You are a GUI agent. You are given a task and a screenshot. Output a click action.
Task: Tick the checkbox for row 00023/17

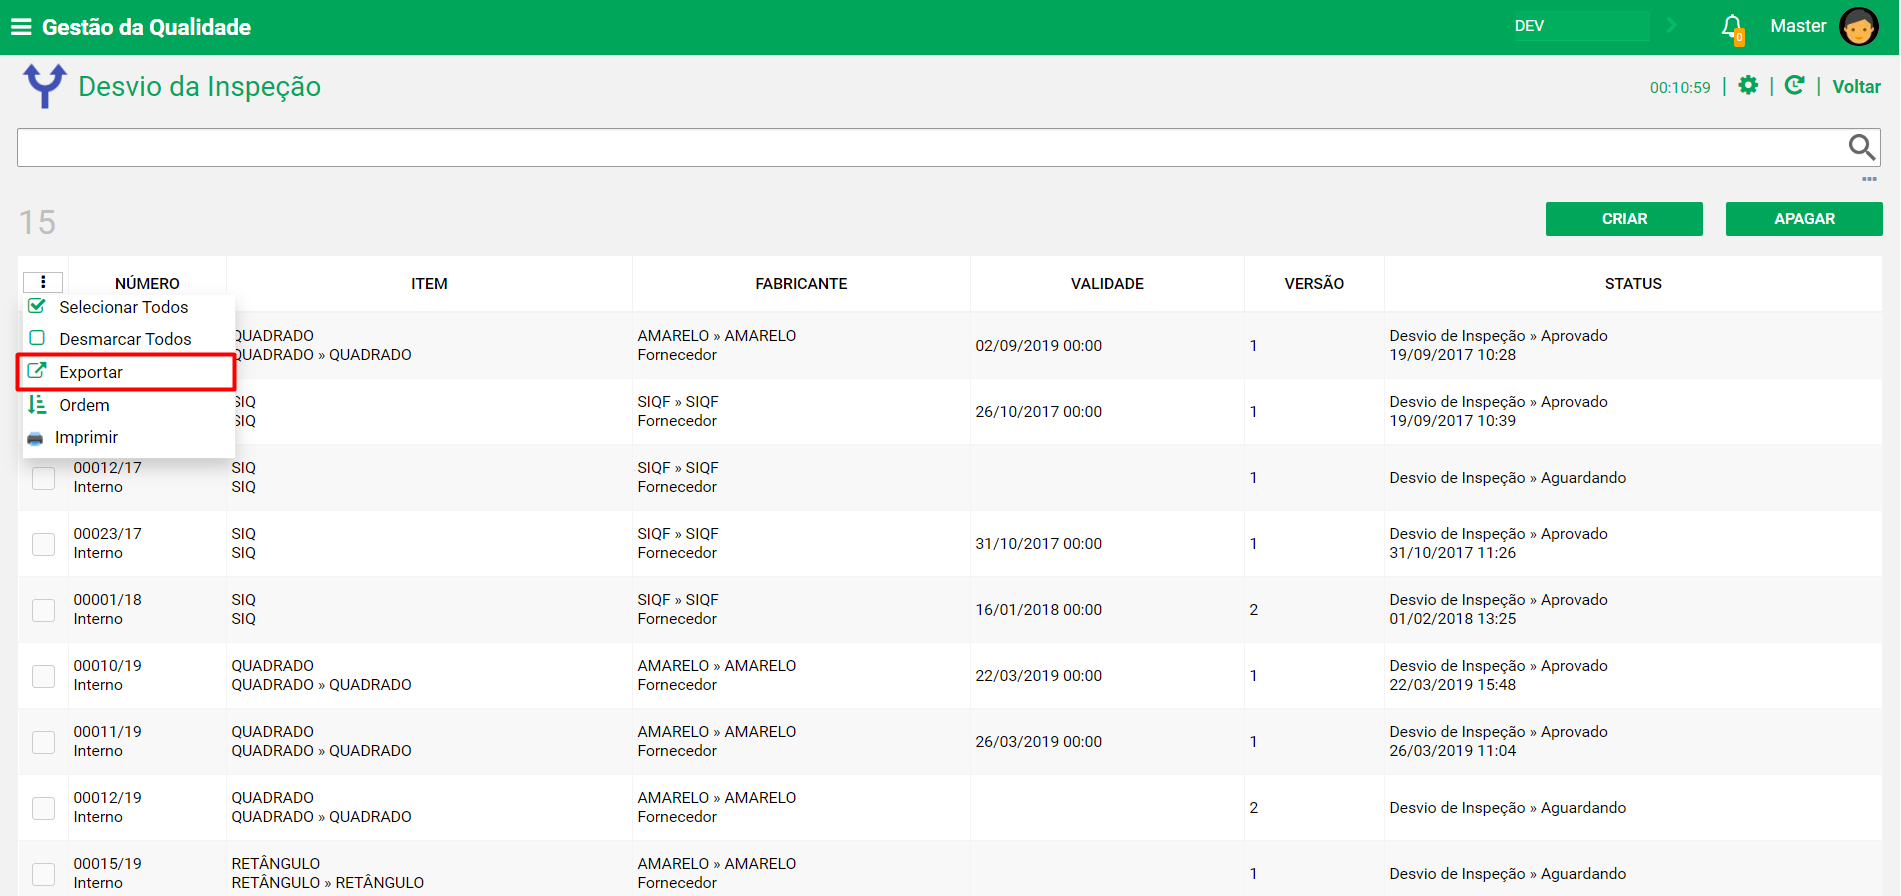tap(44, 544)
